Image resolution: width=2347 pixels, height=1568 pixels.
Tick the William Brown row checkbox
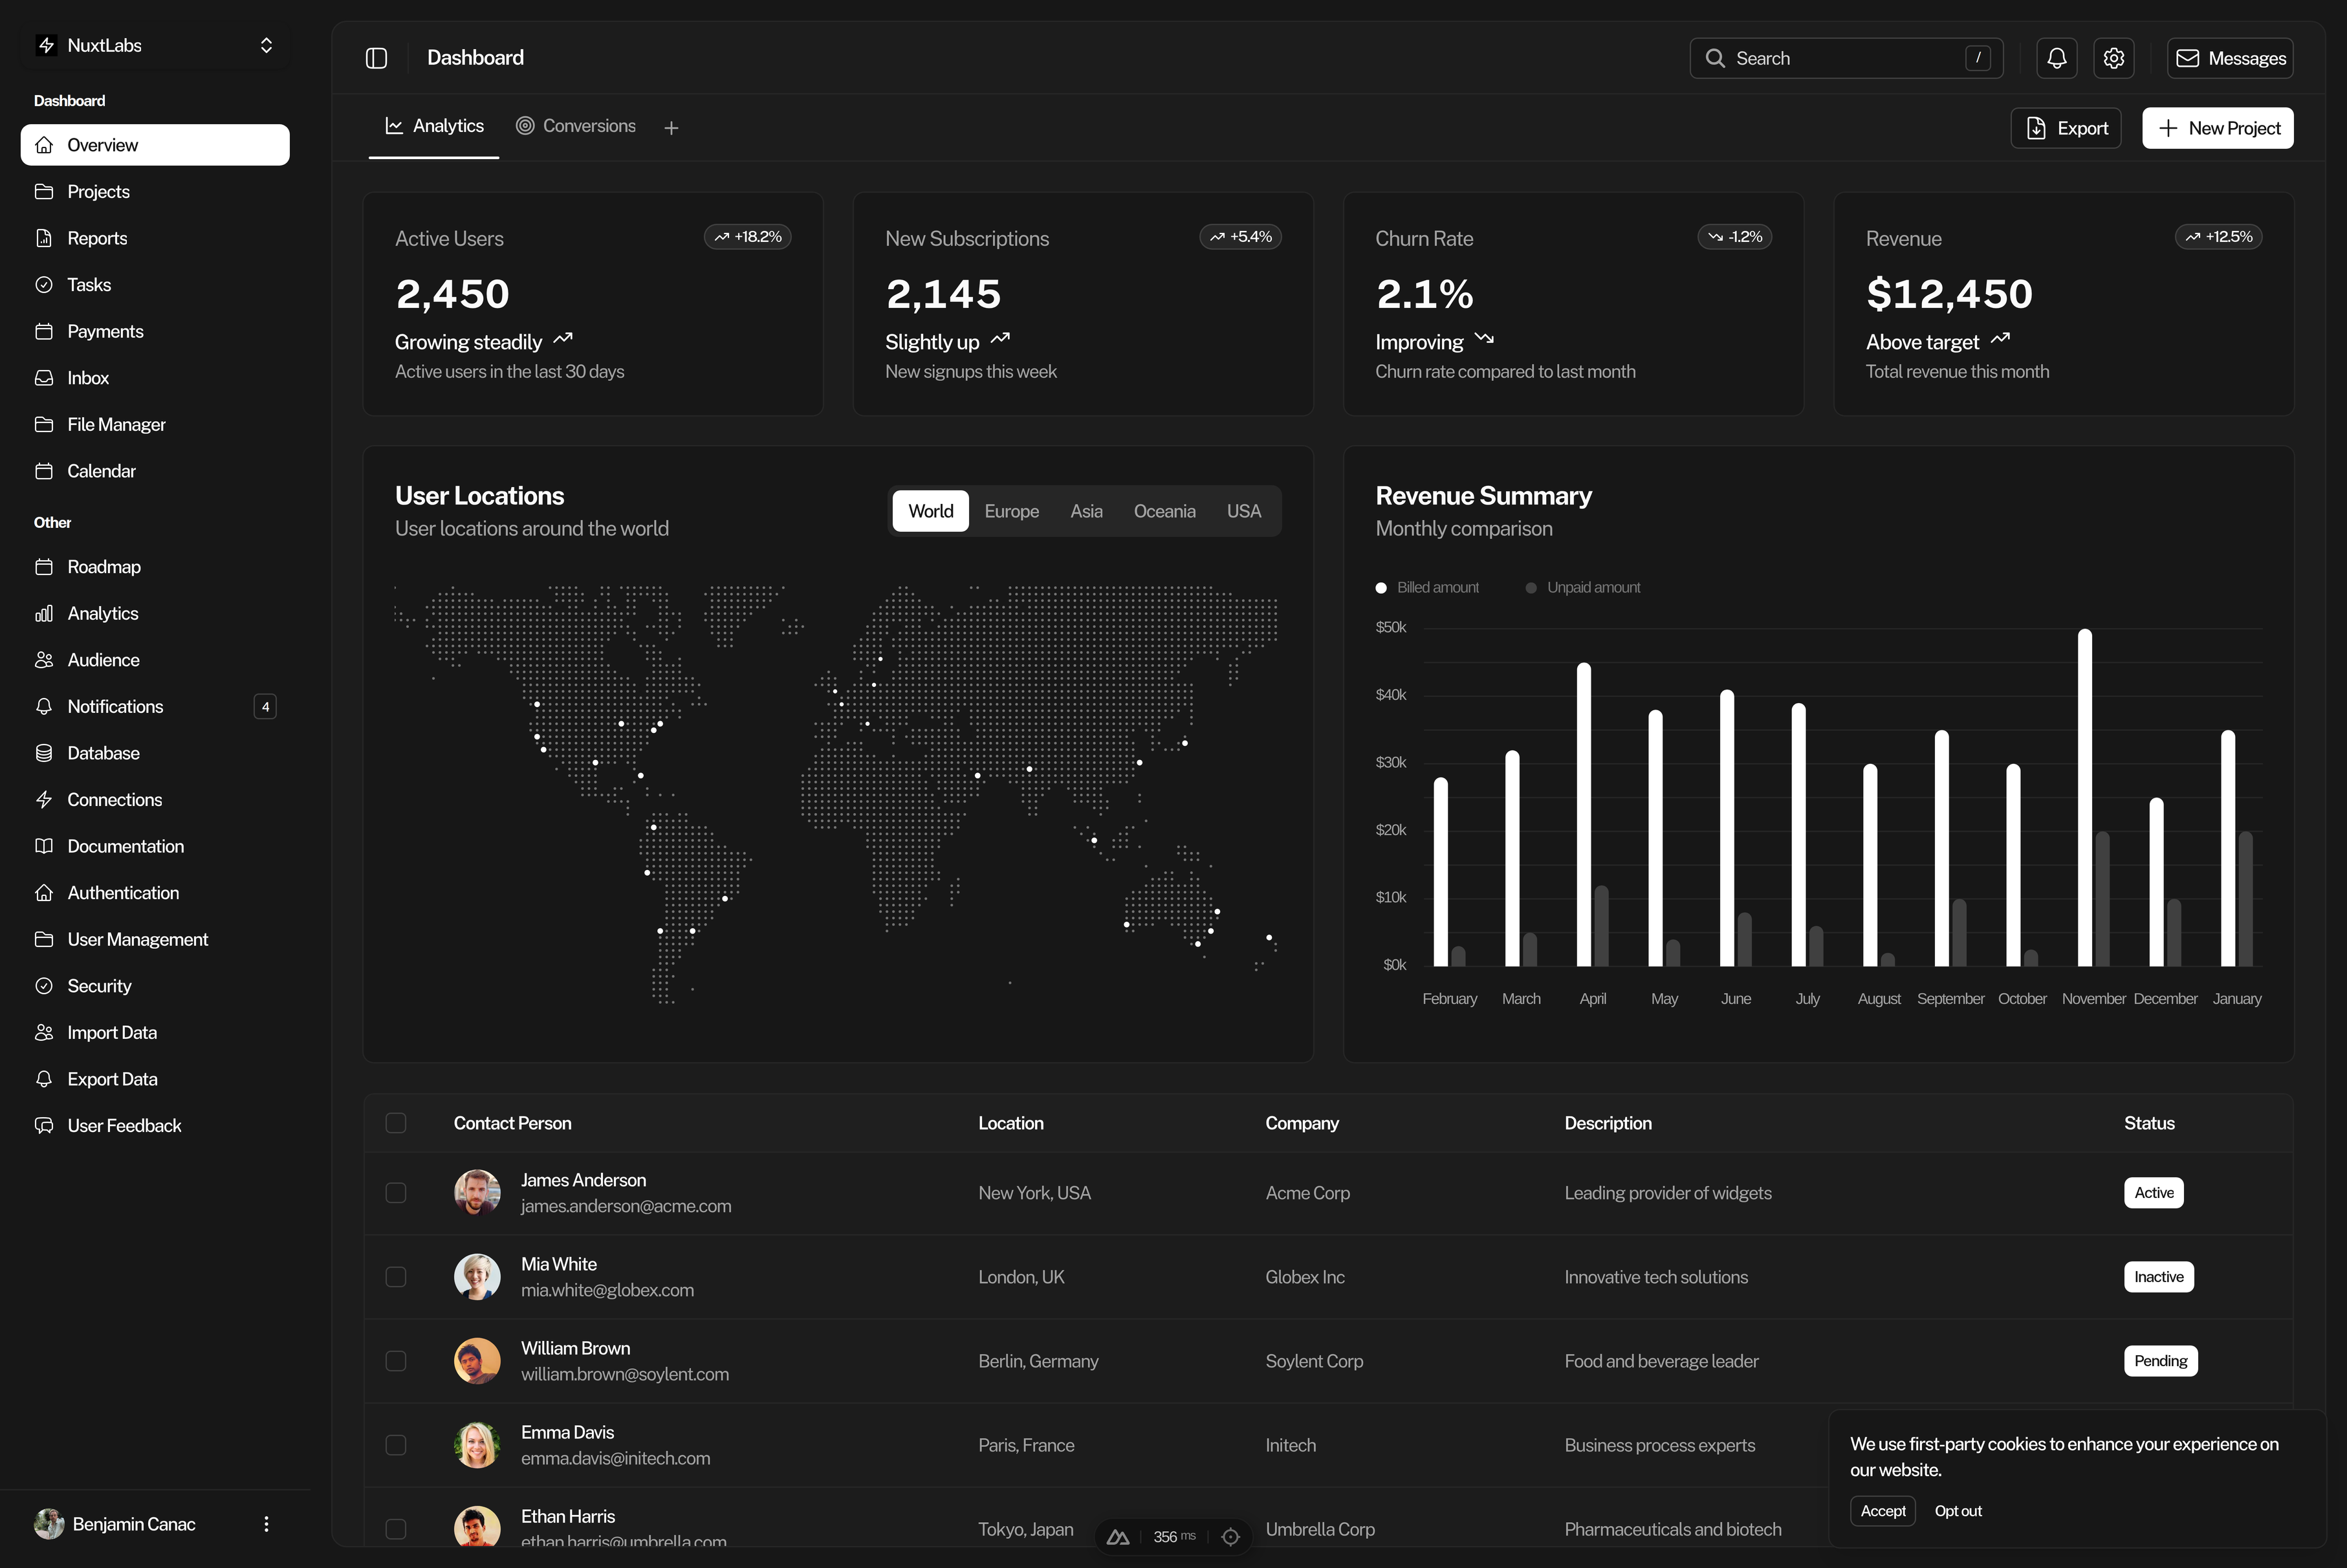coord(396,1361)
